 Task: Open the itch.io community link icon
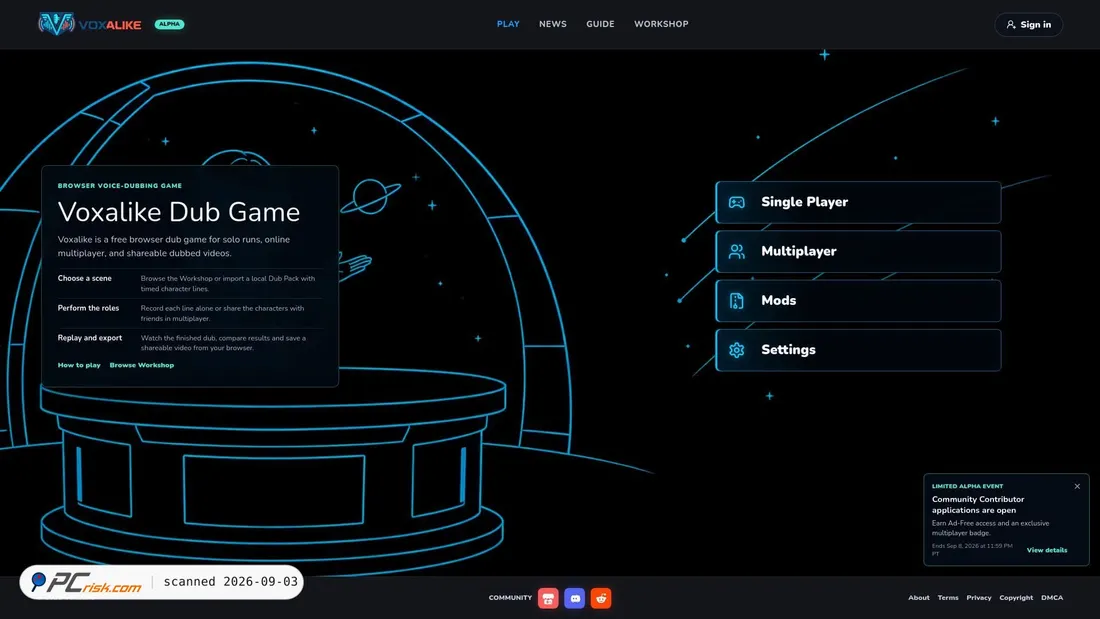click(548, 598)
